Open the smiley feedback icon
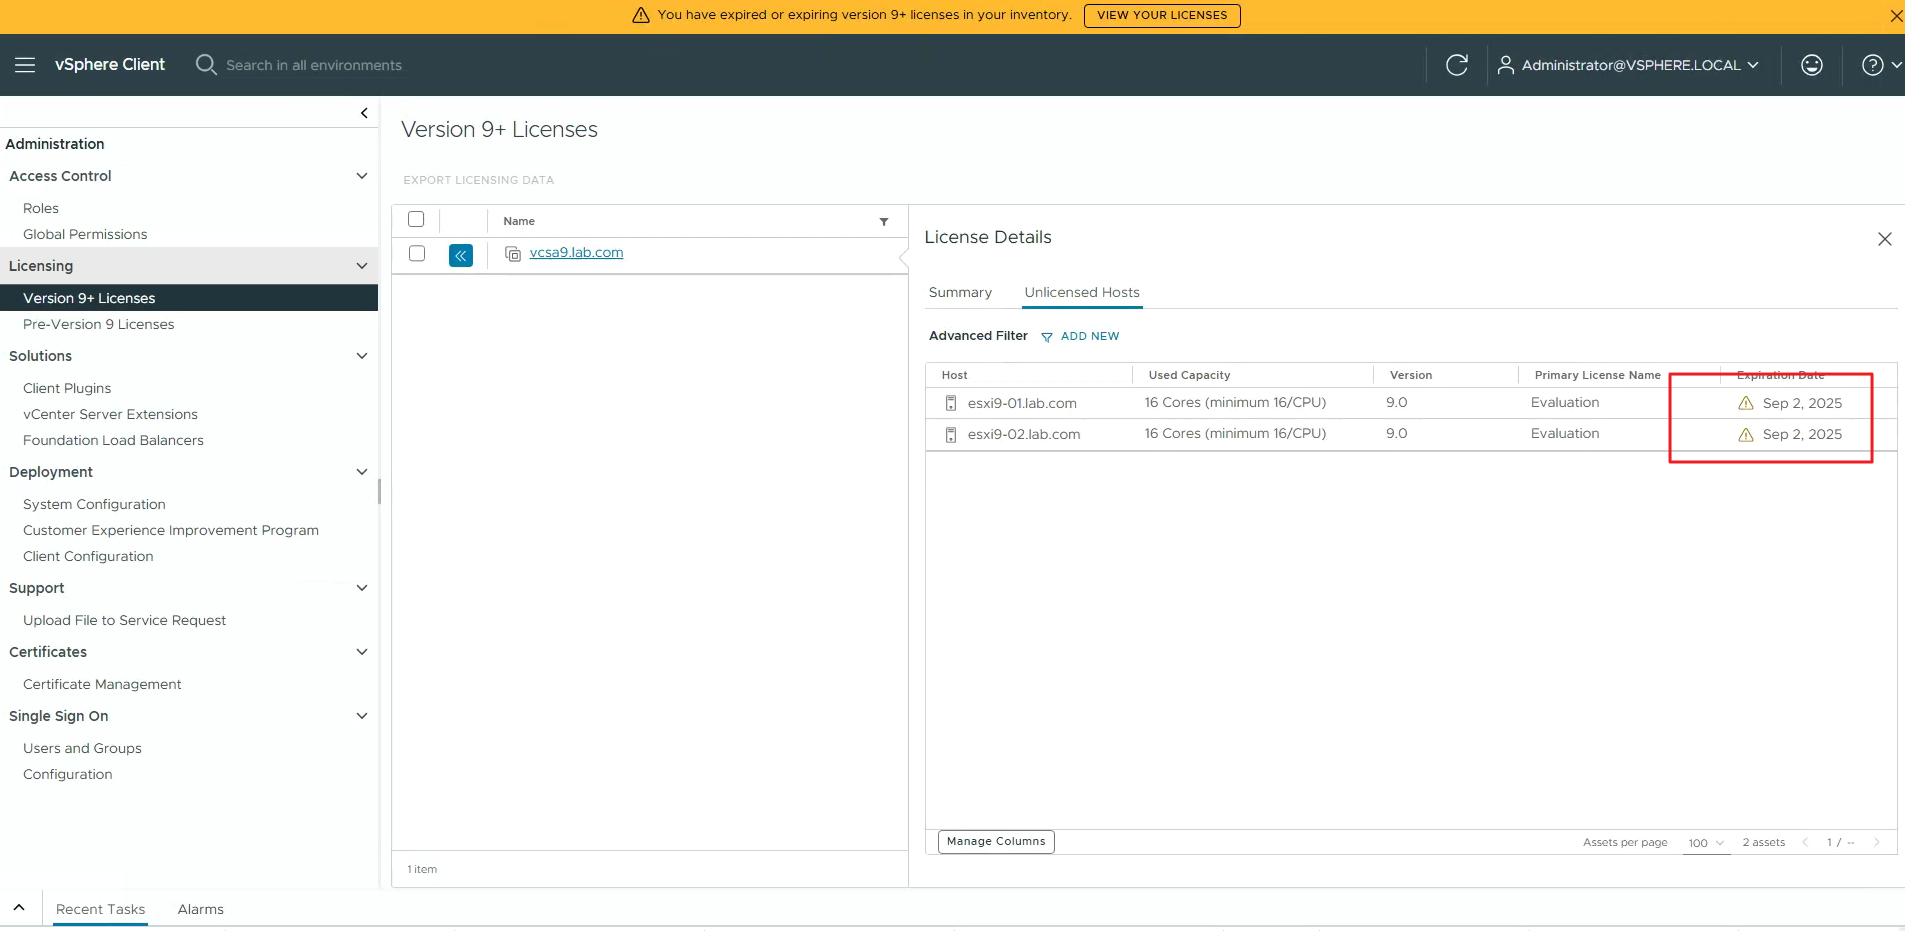The height and width of the screenshot is (931, 1905). (1811, 65)
